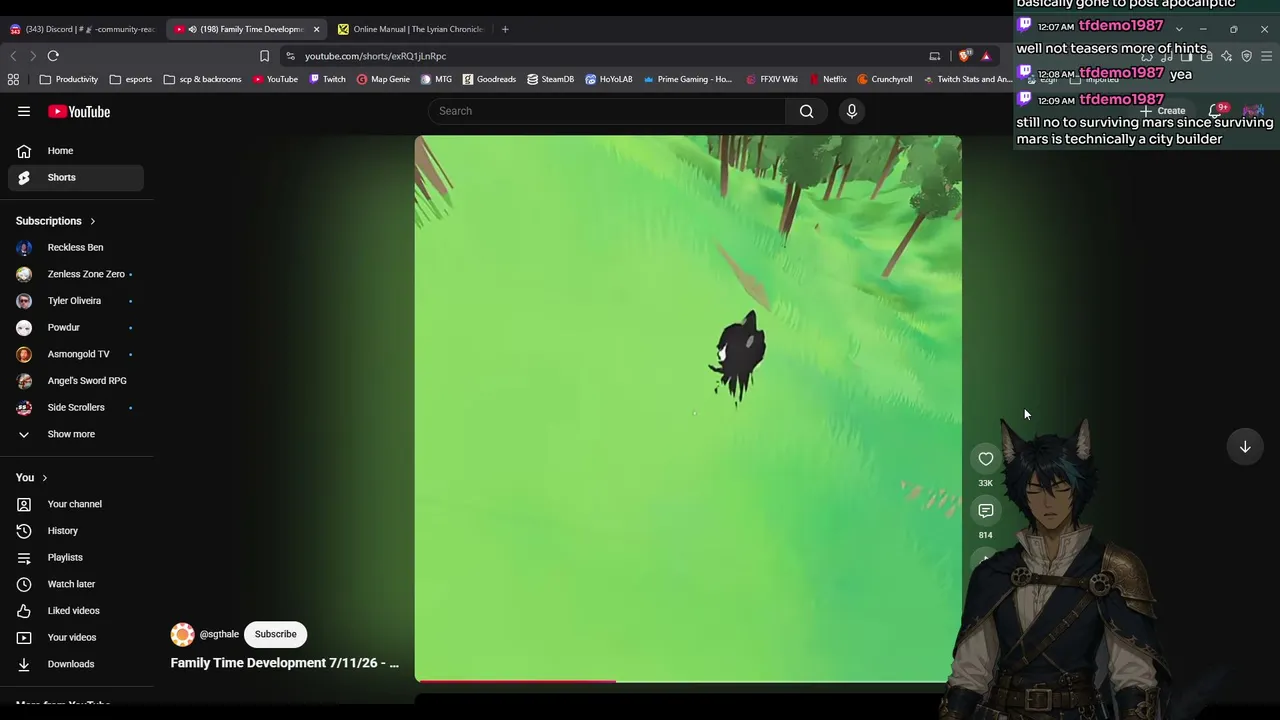
Task: Focus the YouTube search field
Action: (606, 111)
